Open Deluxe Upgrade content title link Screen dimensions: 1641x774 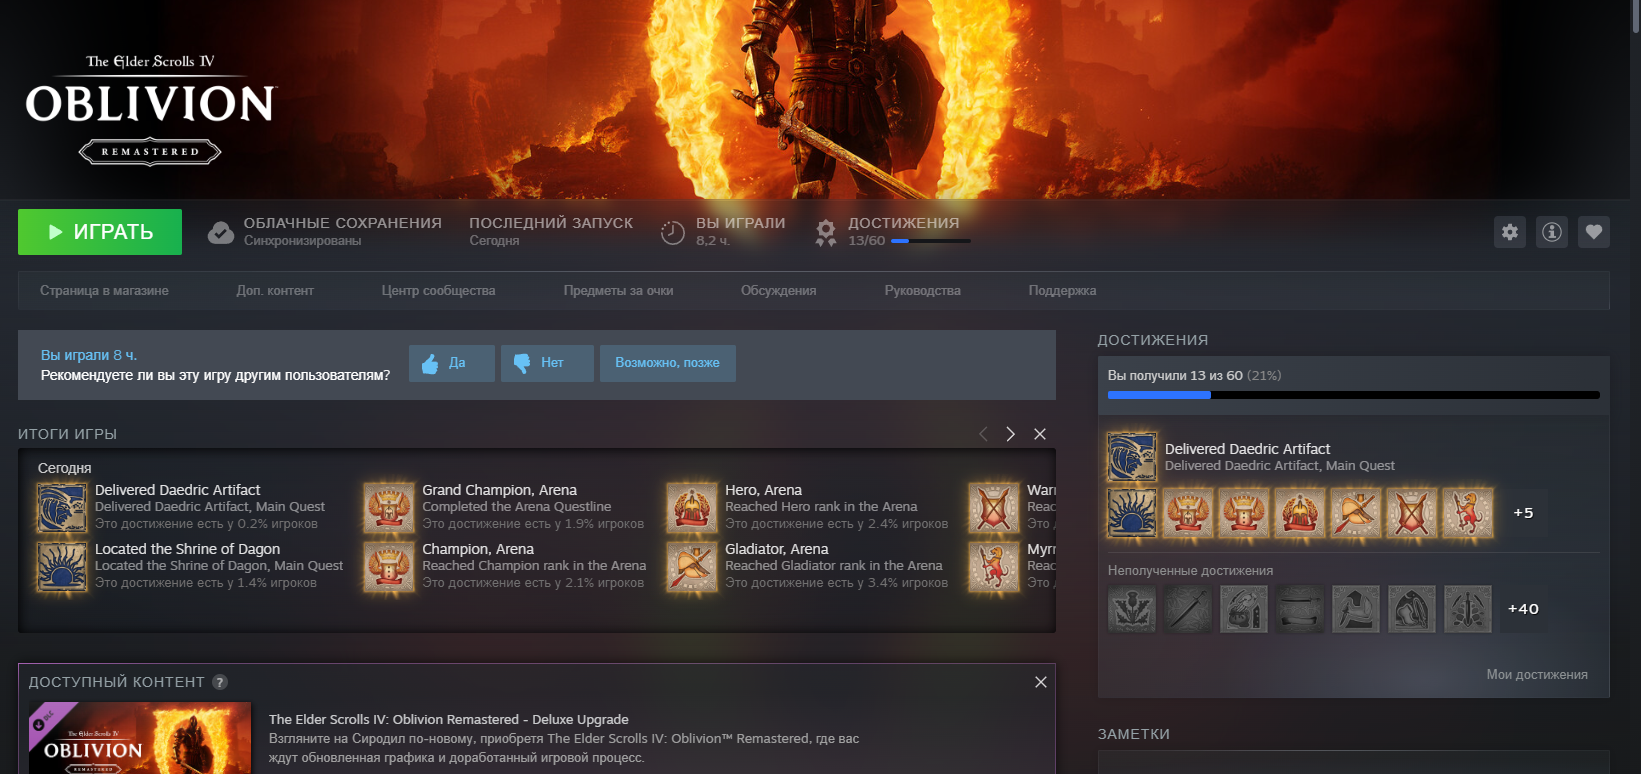[449, 720]
